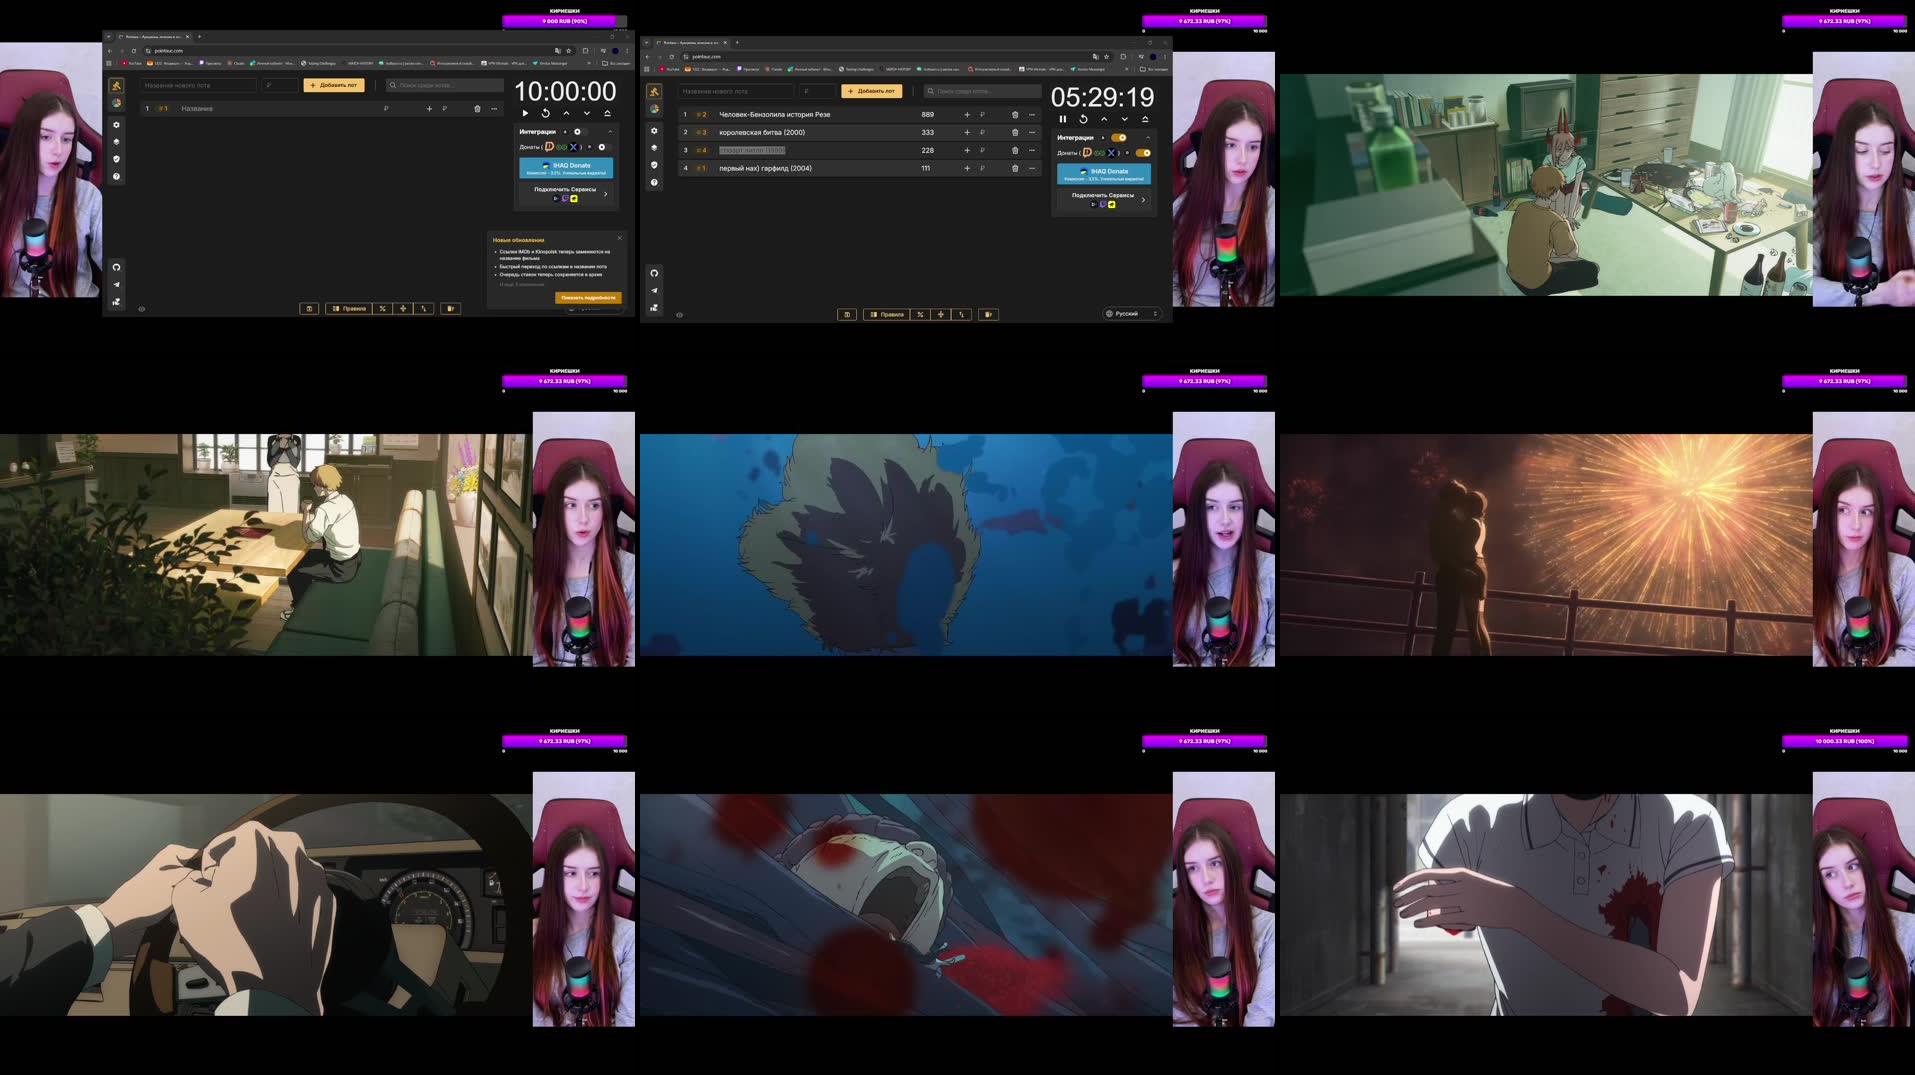
Task: Open shield icon in 05:29:19 window sidebar
Action: (x=654, y=165)
